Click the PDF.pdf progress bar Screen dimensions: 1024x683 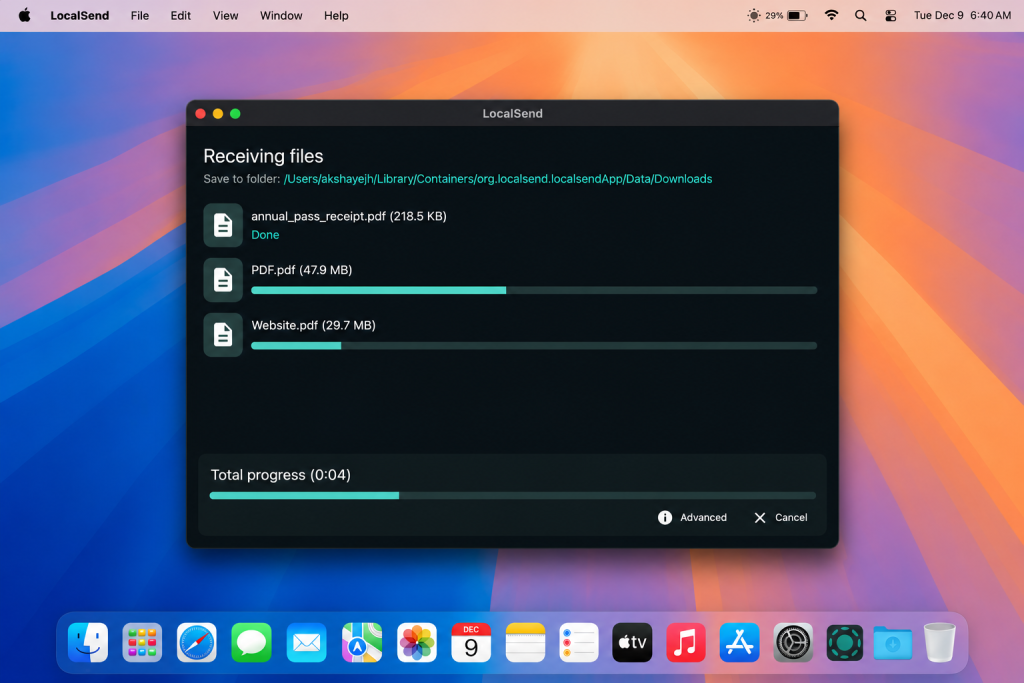(534, 291)
